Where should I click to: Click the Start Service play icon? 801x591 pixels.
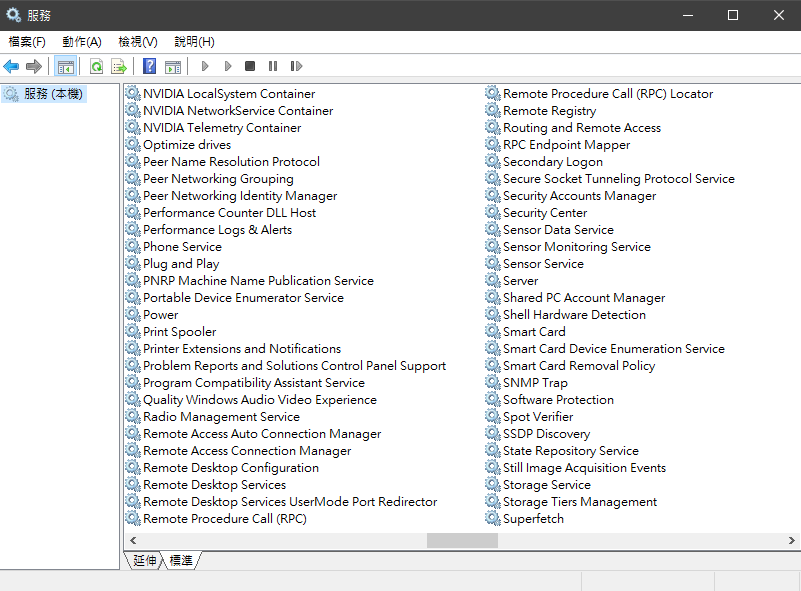point(205,66)
